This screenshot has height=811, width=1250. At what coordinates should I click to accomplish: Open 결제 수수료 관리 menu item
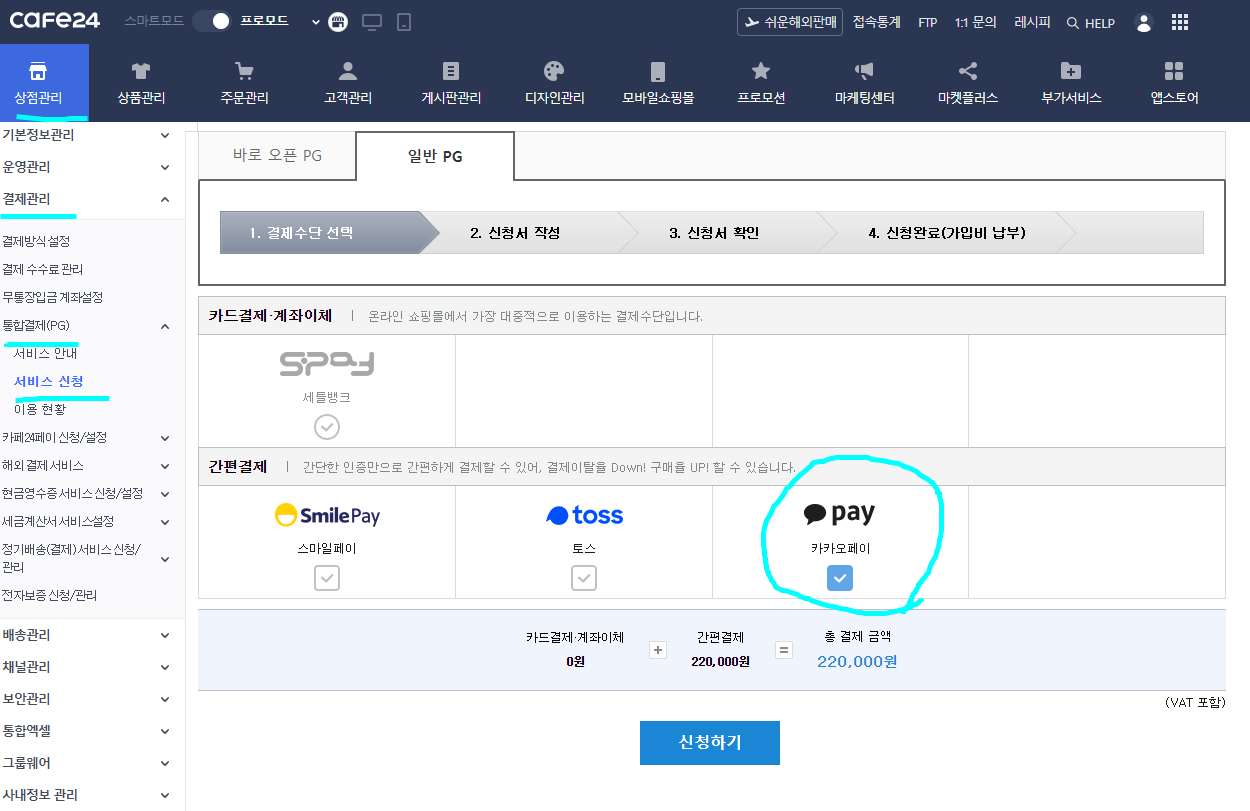click(x=43, y=269)
